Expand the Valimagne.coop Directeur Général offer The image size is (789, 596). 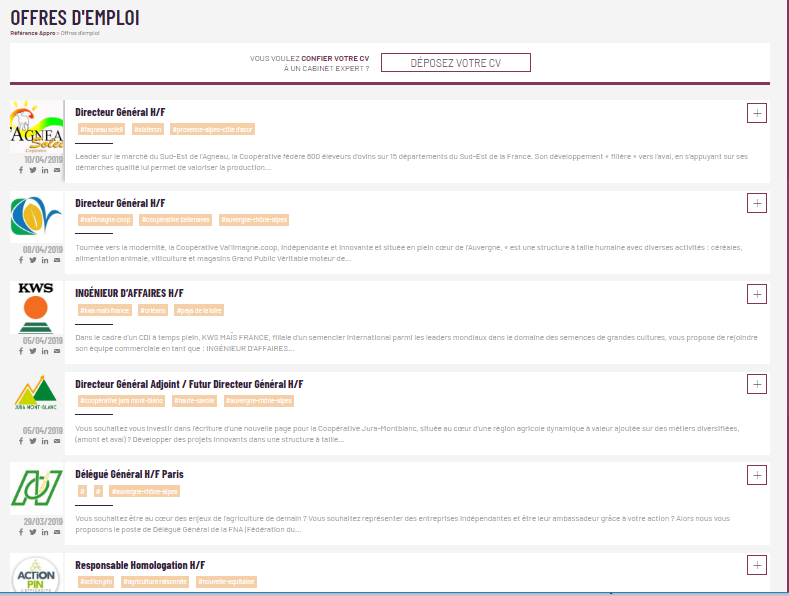[x=757, y=203]
